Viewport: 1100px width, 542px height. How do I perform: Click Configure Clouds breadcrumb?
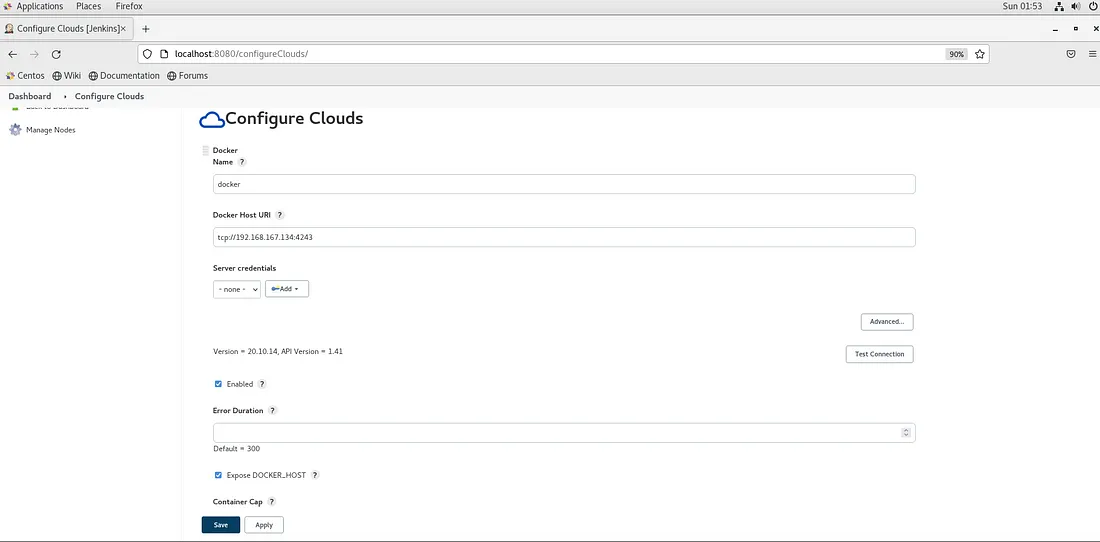tap(109, 96)
